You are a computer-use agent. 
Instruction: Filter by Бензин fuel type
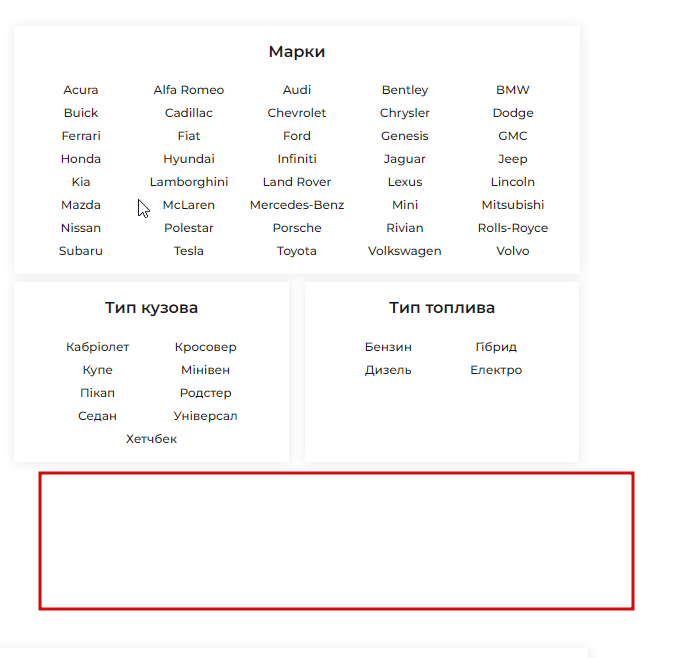(x=388, y=347)
